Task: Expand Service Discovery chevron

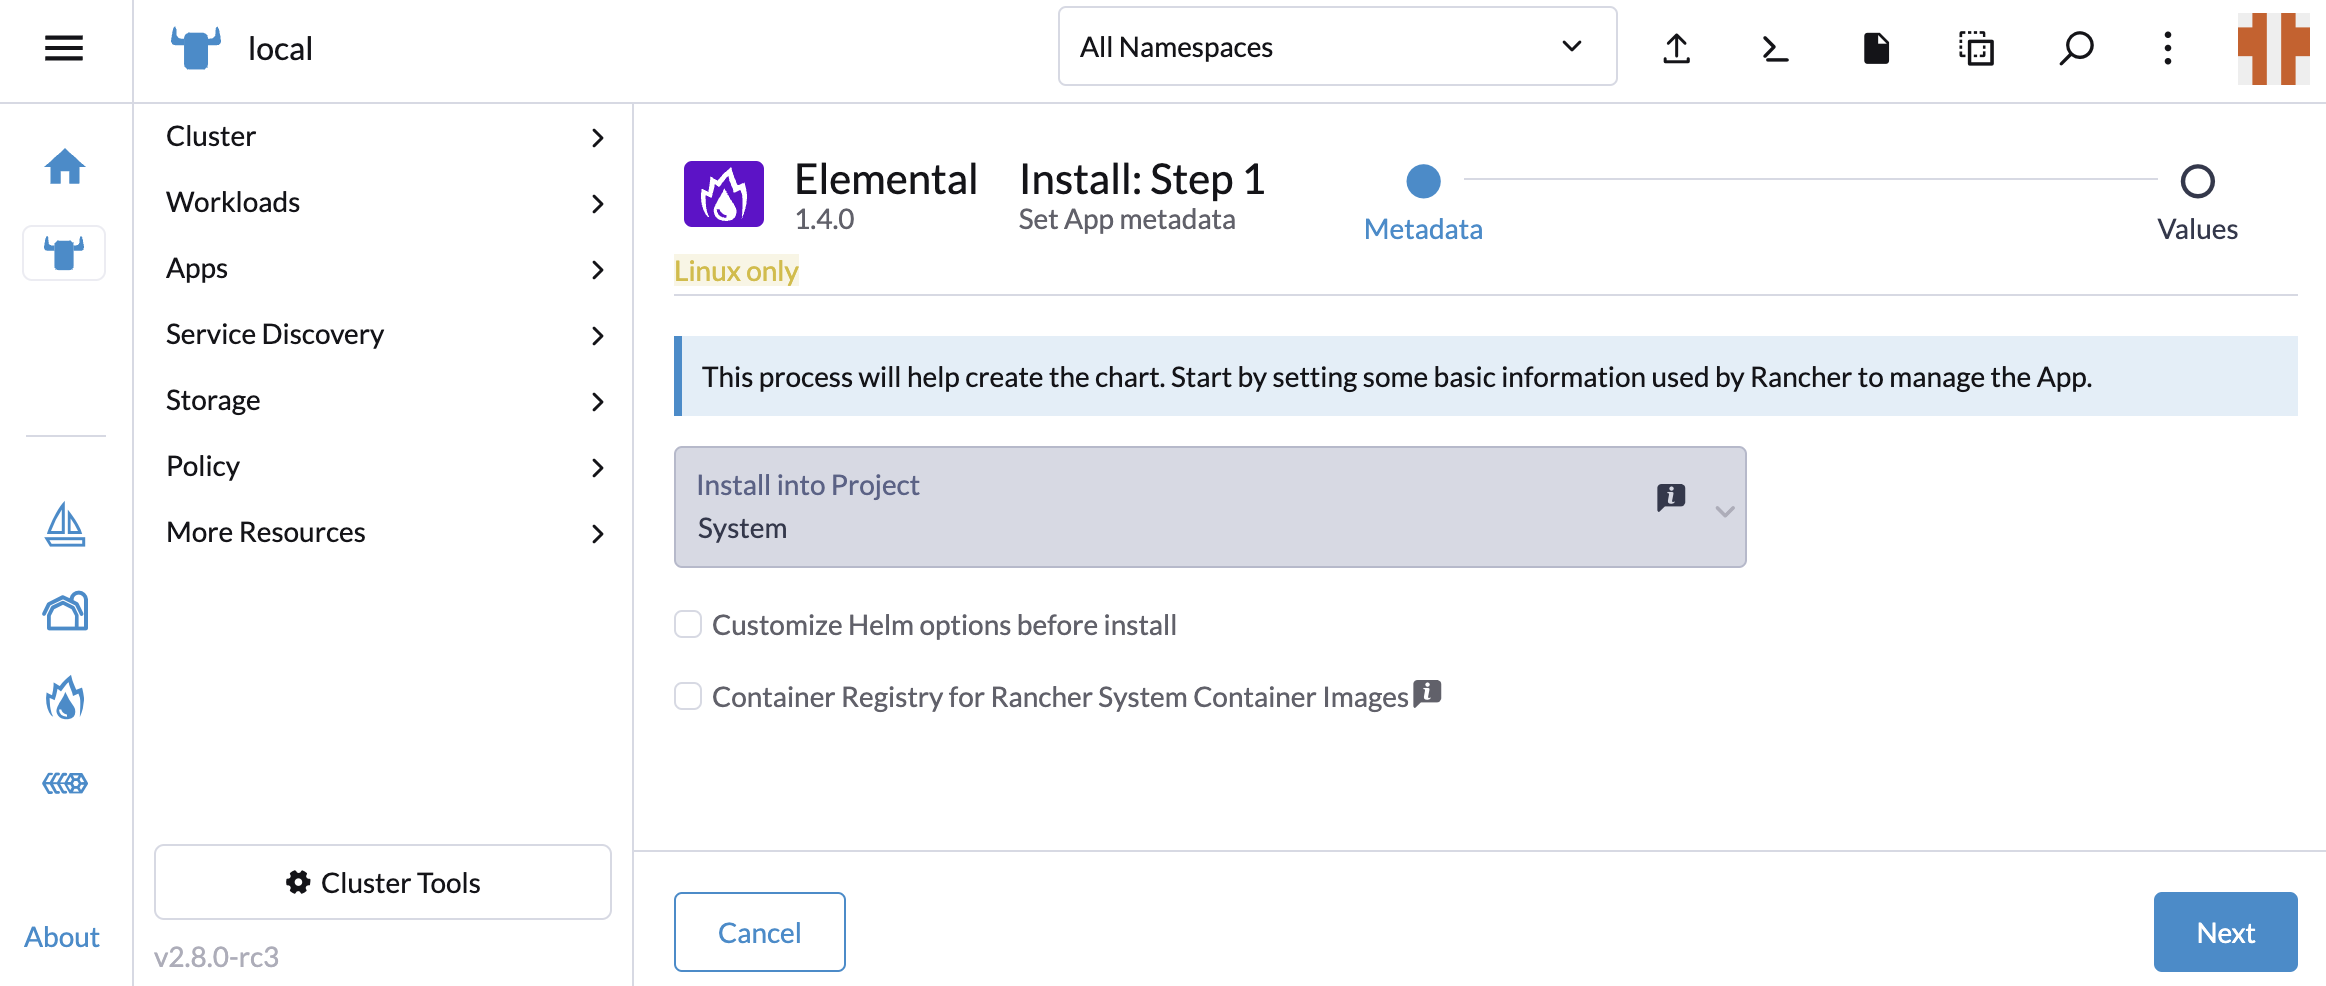Action: pyautogui.click(x=598, y=335)
